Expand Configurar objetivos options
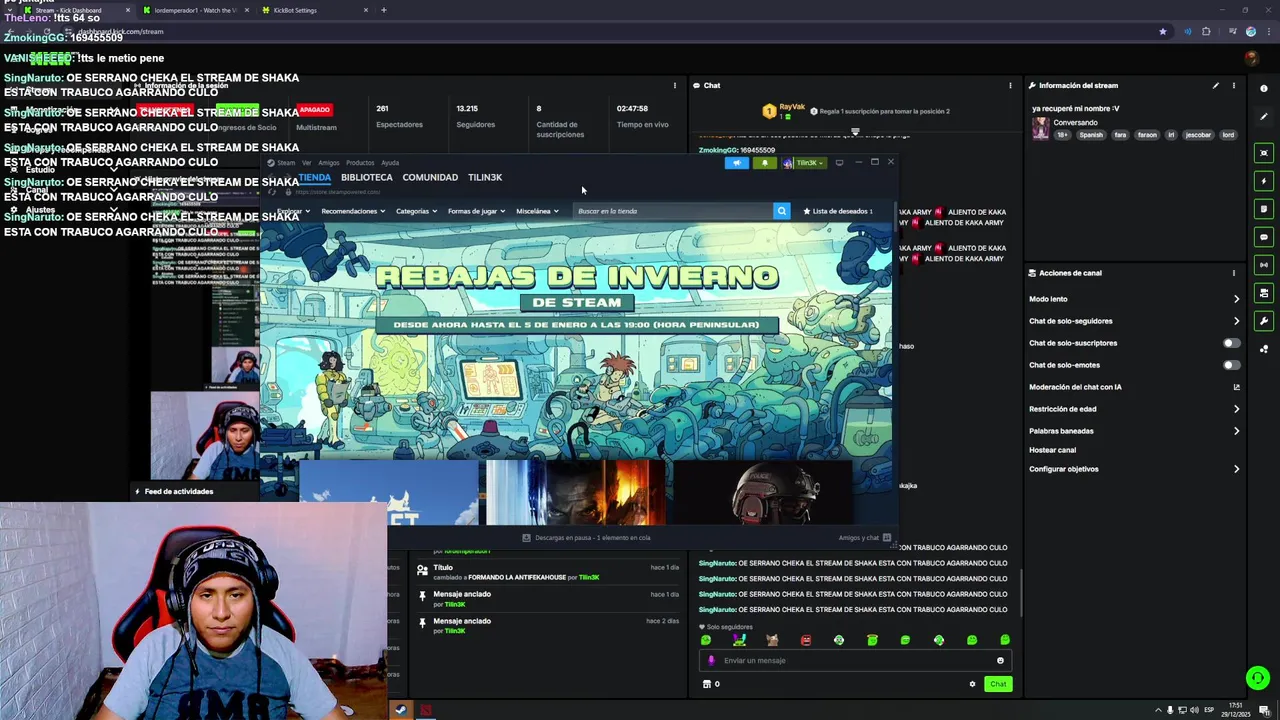The width and height of the screenshot is (1280, 720). point(1236,469)
